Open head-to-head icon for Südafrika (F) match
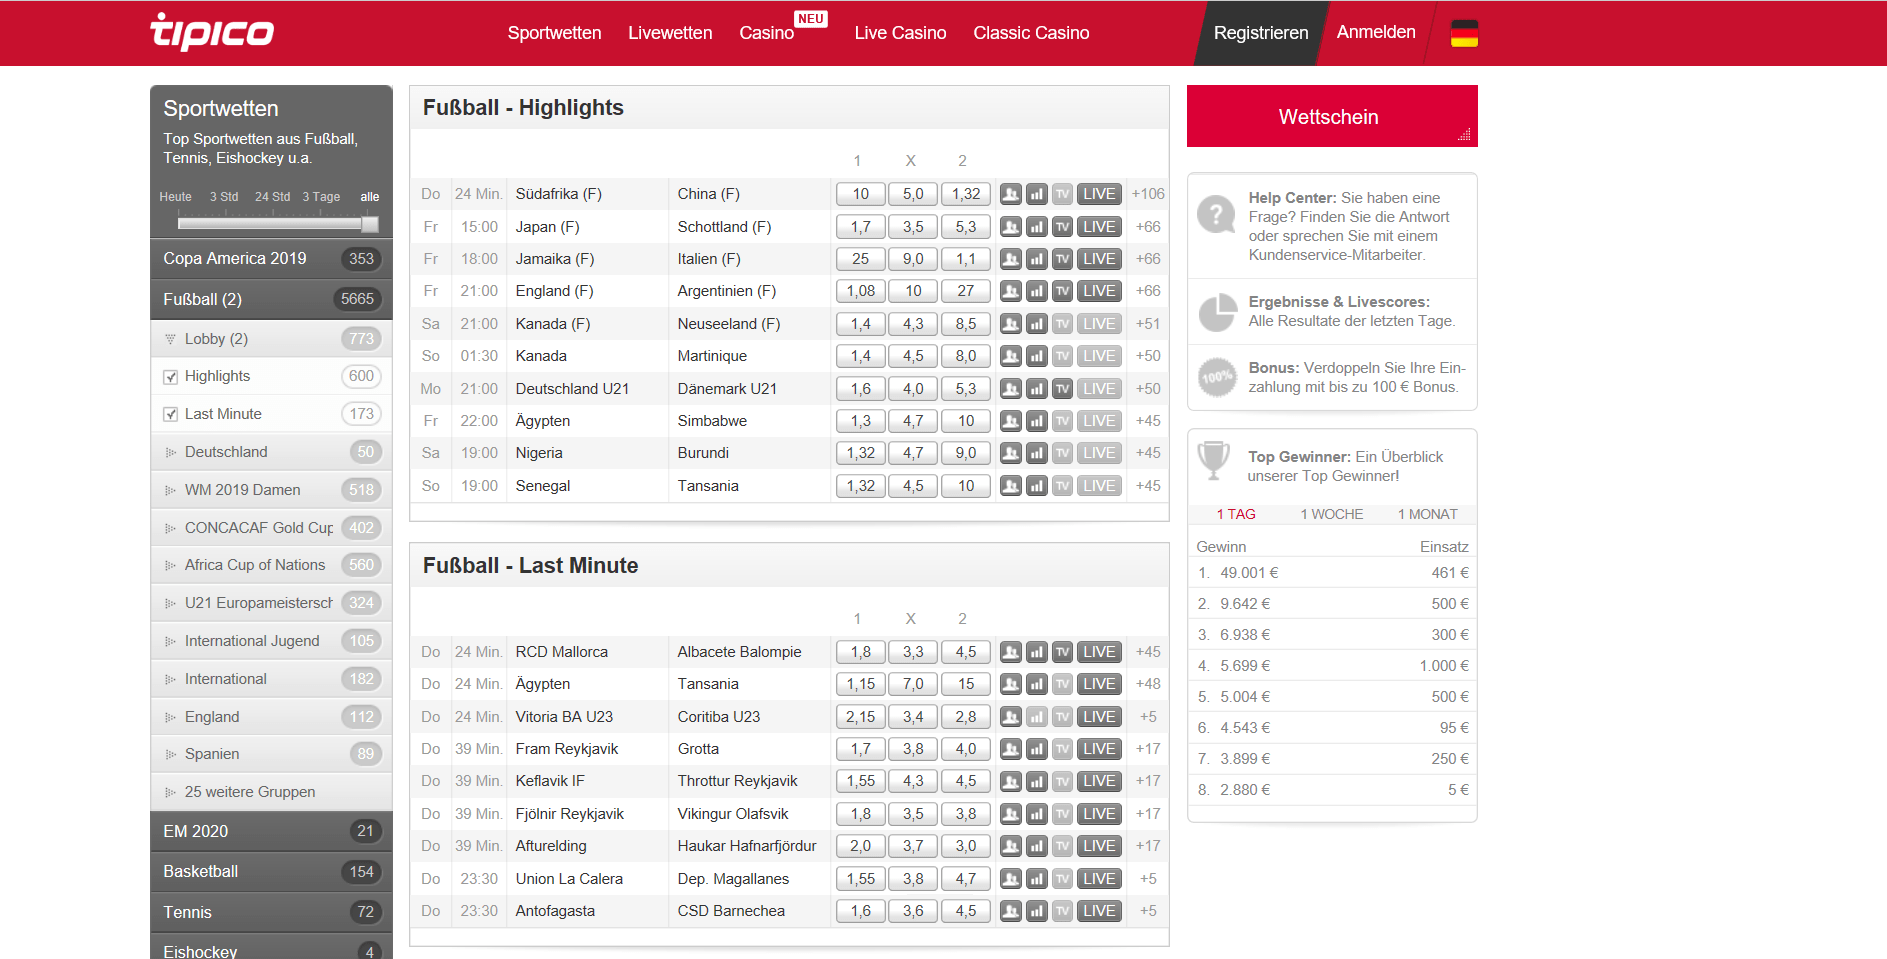This screenshot has height=959, width=1887. click(1010, 194)
